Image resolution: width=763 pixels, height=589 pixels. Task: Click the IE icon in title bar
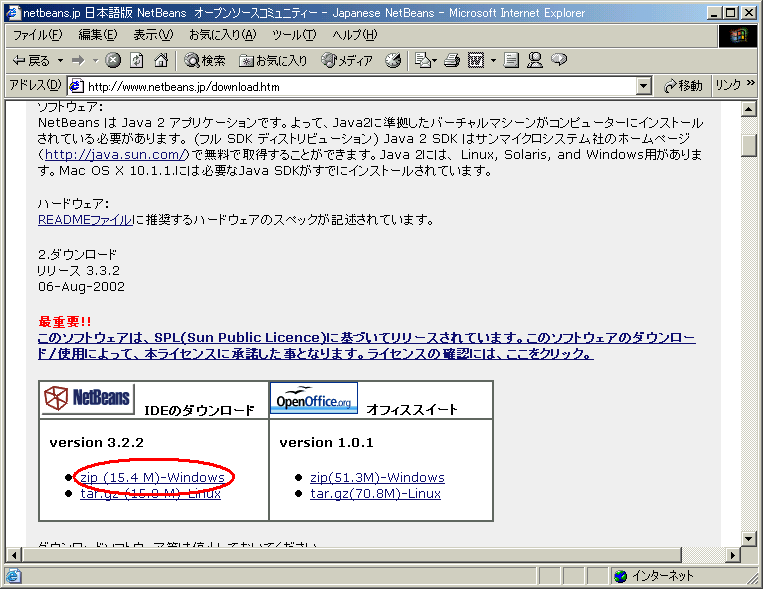click(x=13, y=12)
